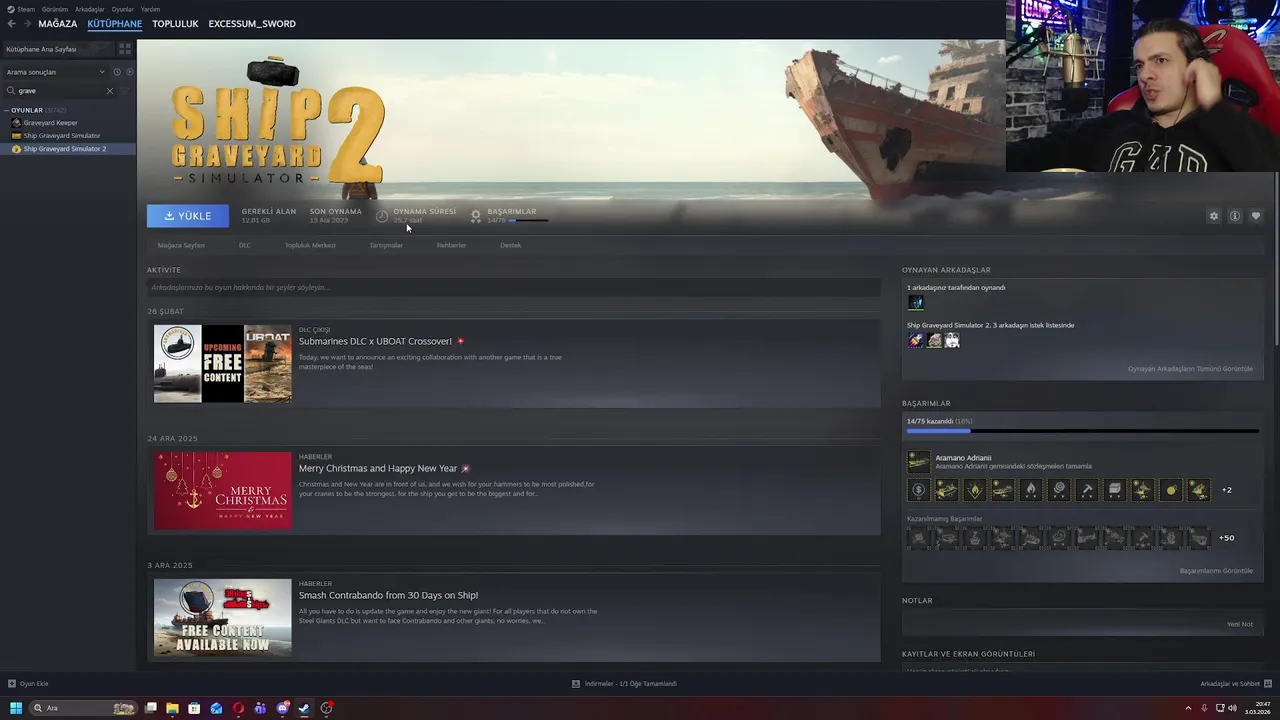Click the achievements progress bar
The width and height of the screenshot is (1280, 720).
coord(1082,431)
